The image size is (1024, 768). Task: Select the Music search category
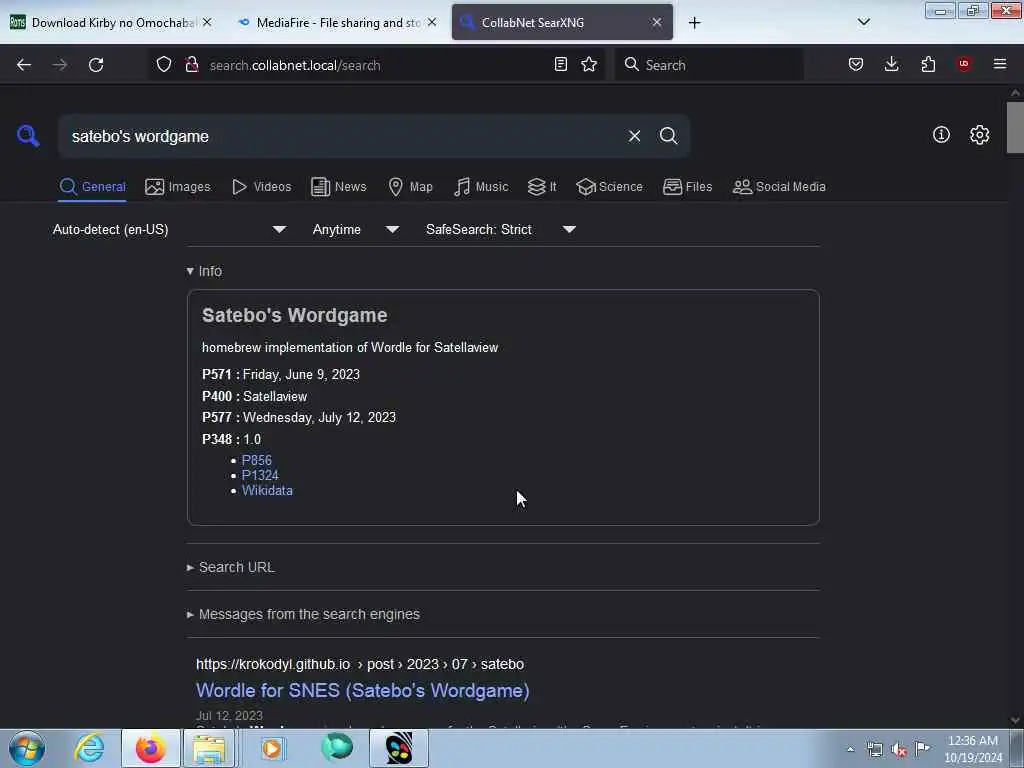[481, 187]
